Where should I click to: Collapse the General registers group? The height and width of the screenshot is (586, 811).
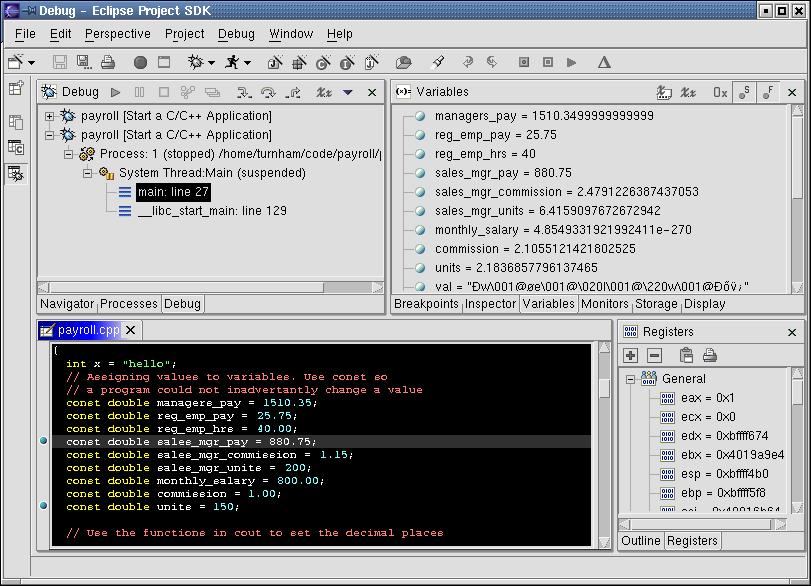coord(630,379)
